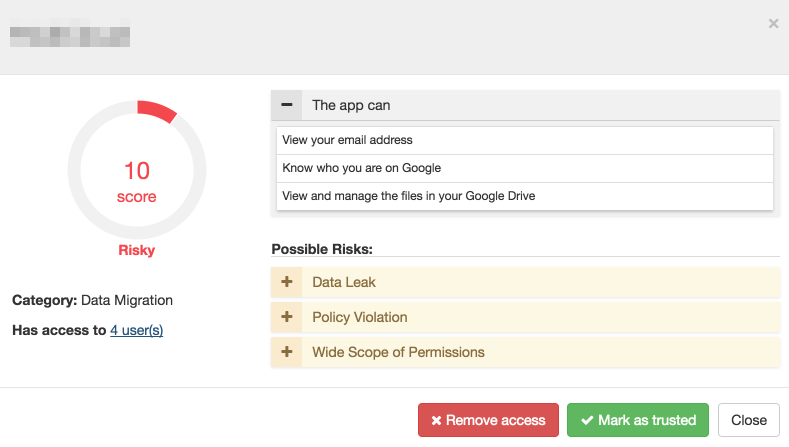The width and height of the screenshot is (789, 447).
Task: Expand Wide Scope of Permissions plus icon
Action: [x=287, y=352]
